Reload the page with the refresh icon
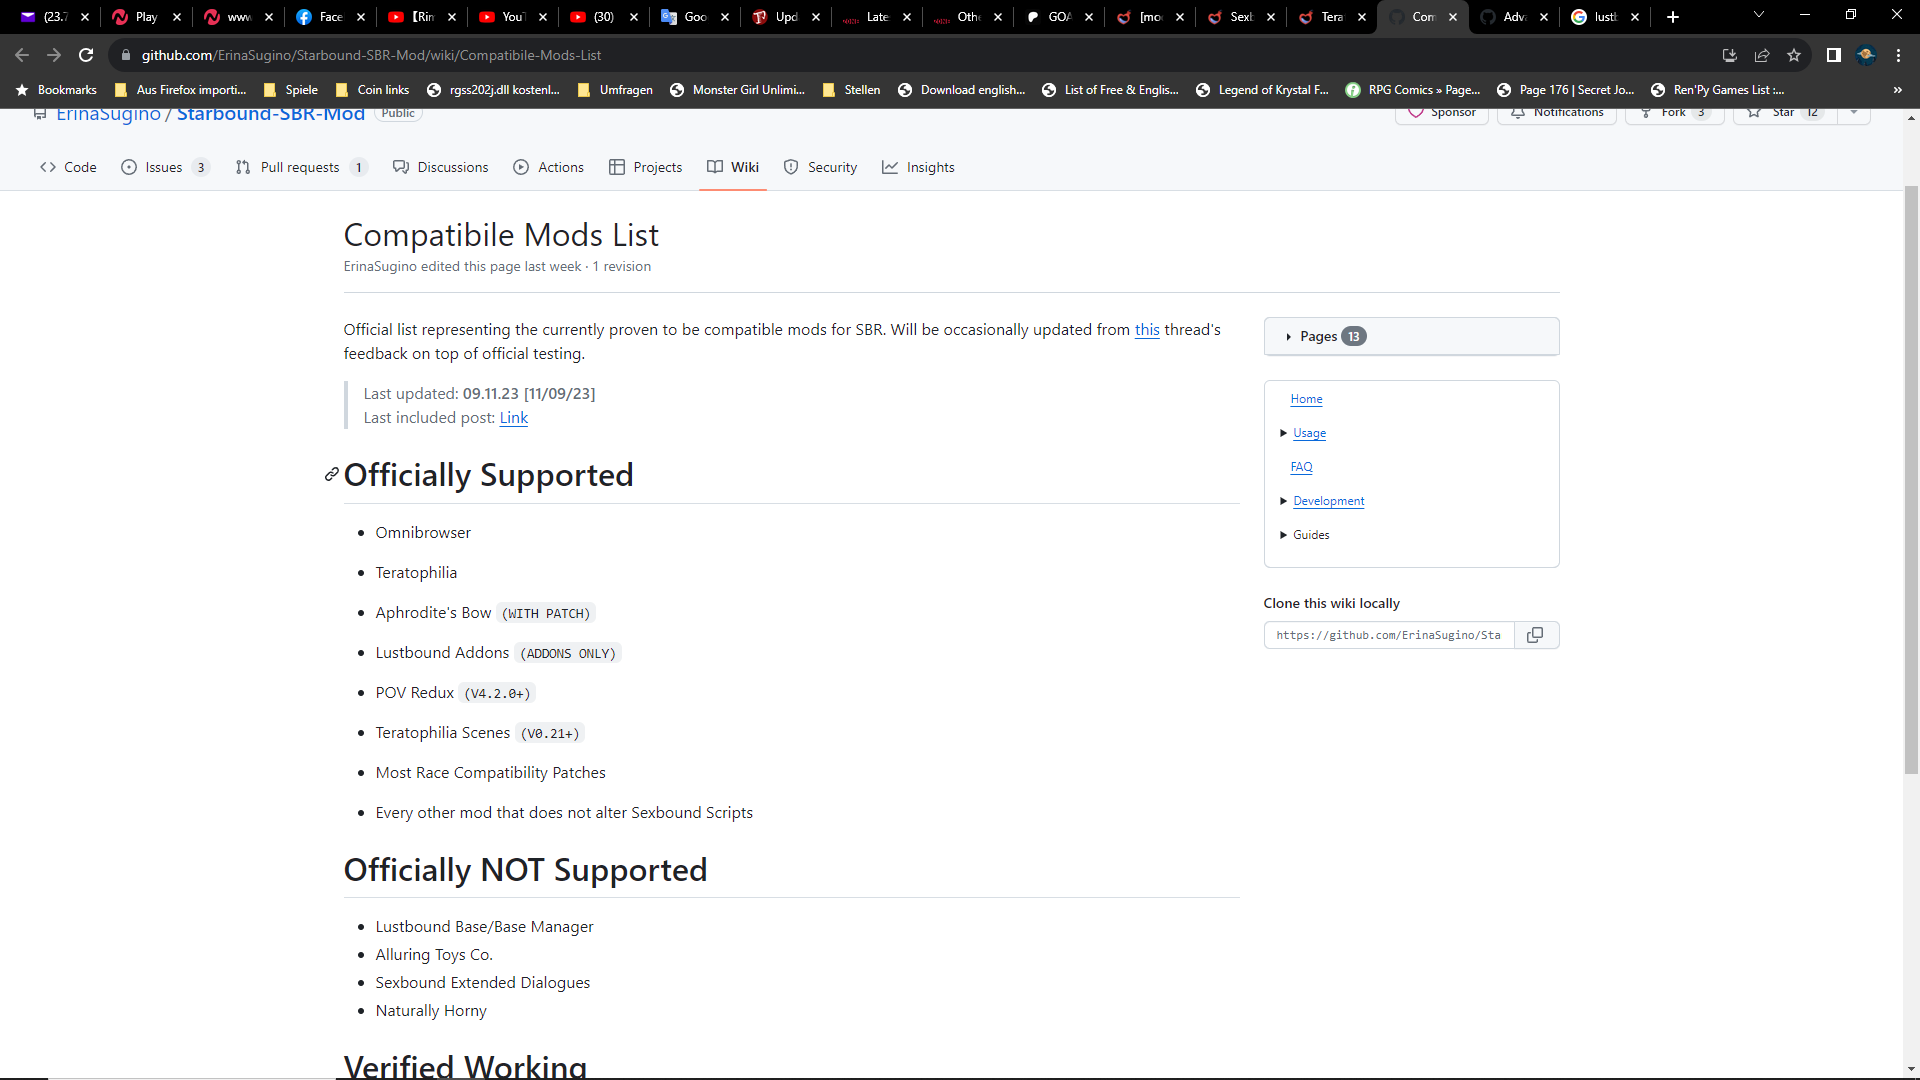This screenshot has width=1920, height=1080. (86, 55)
